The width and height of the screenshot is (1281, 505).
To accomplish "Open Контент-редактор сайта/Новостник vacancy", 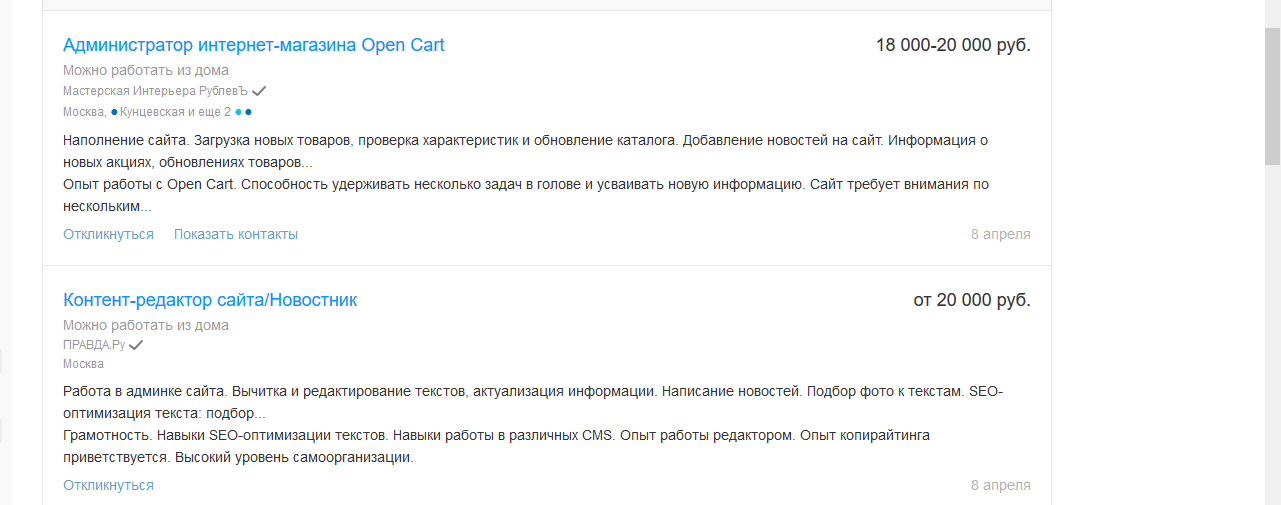I will pos(210,300).
